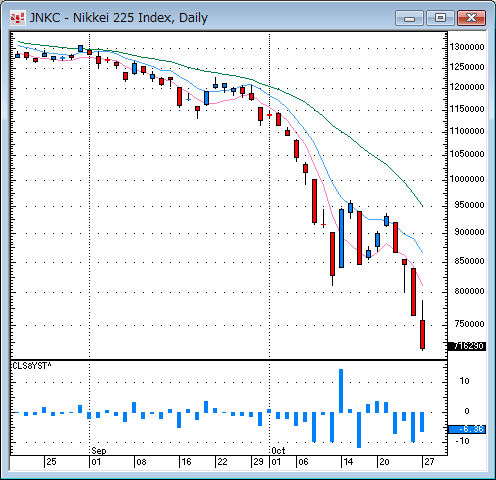
Task: Click the -10 label on indicator axis
Action: tap(463, 441)
